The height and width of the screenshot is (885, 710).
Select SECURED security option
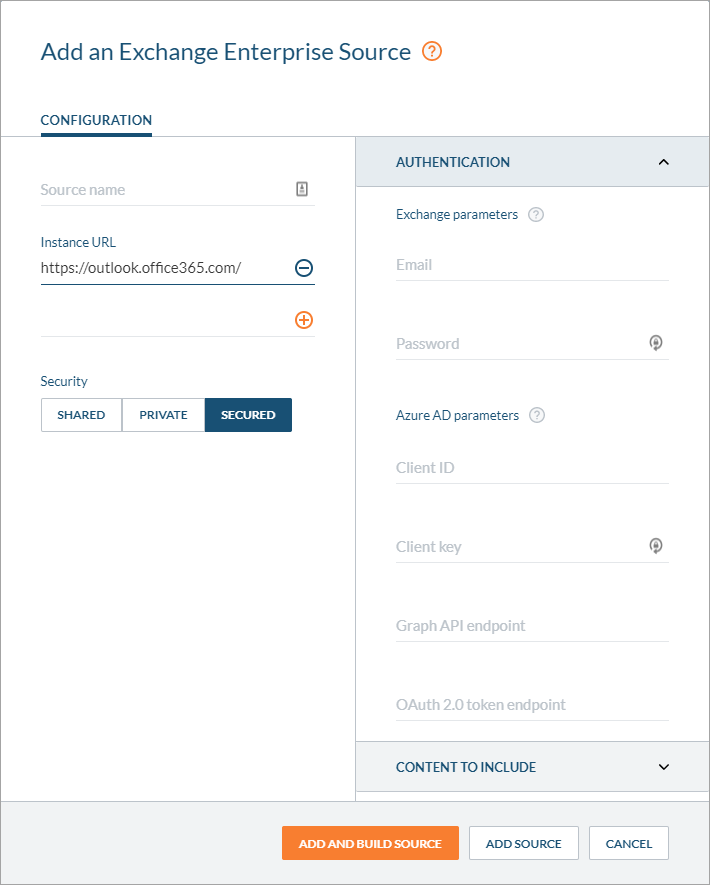(248, 415)
